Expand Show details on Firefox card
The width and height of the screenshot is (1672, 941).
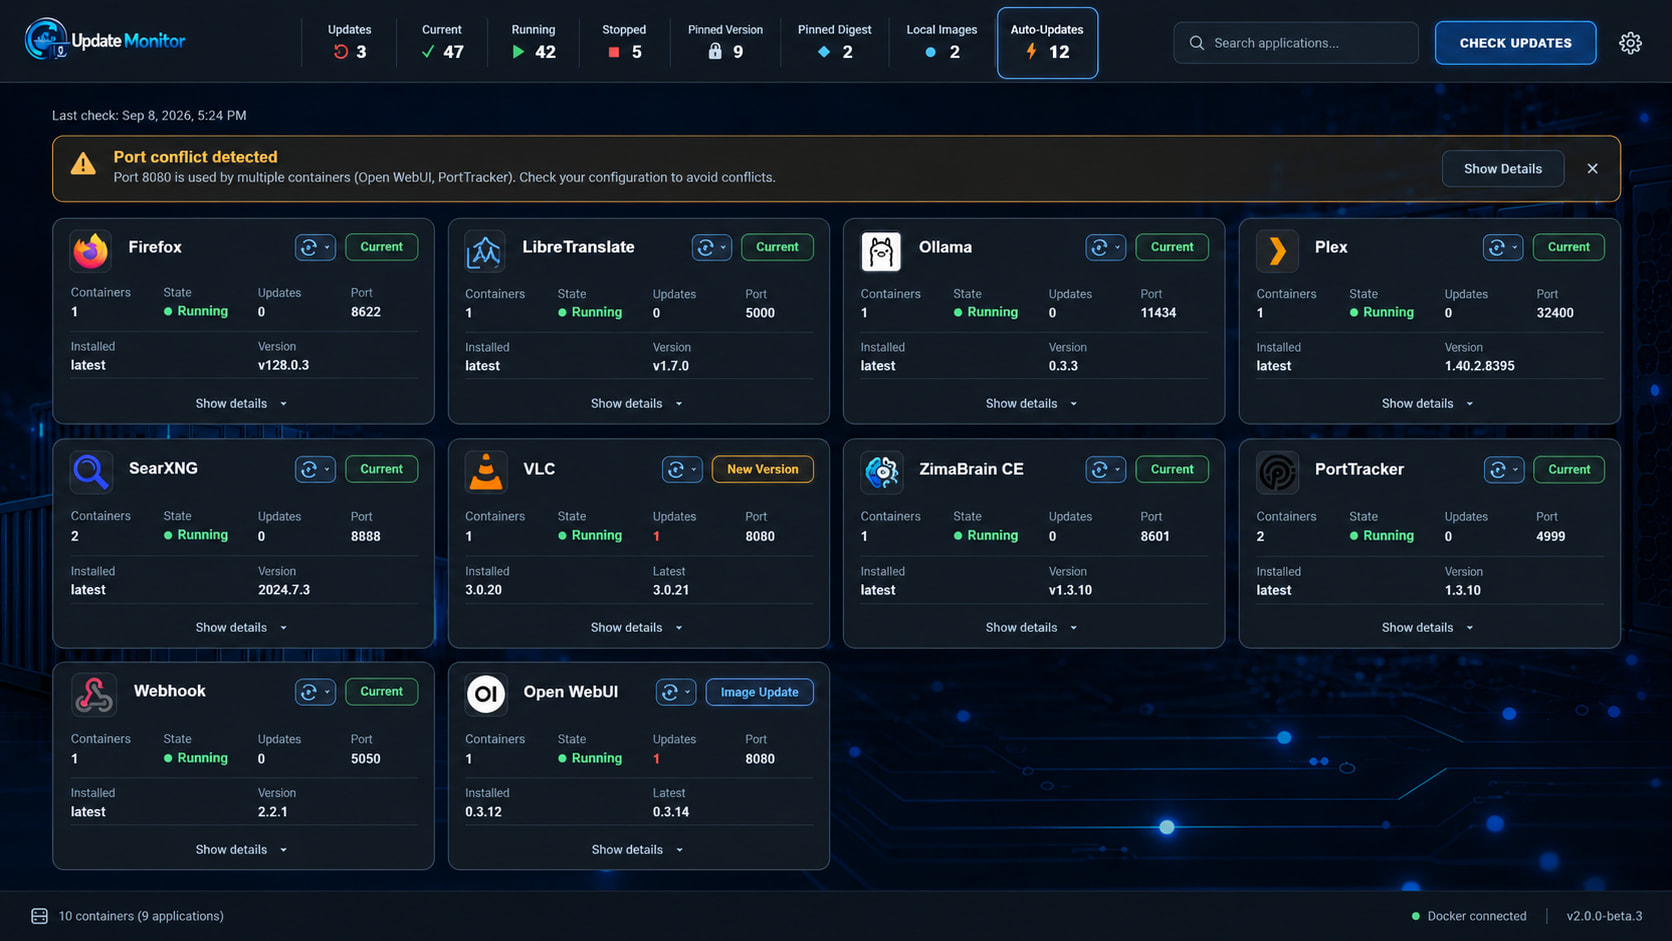point(242,404)
